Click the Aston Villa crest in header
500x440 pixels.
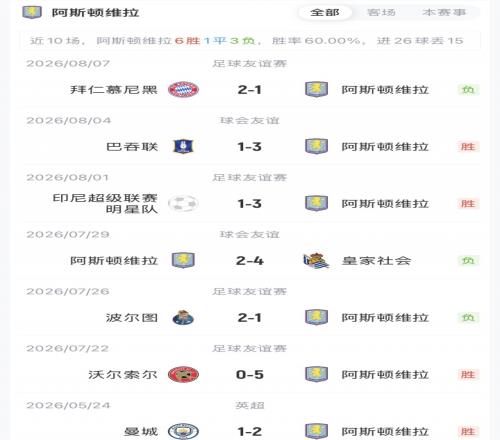point(32,12)
